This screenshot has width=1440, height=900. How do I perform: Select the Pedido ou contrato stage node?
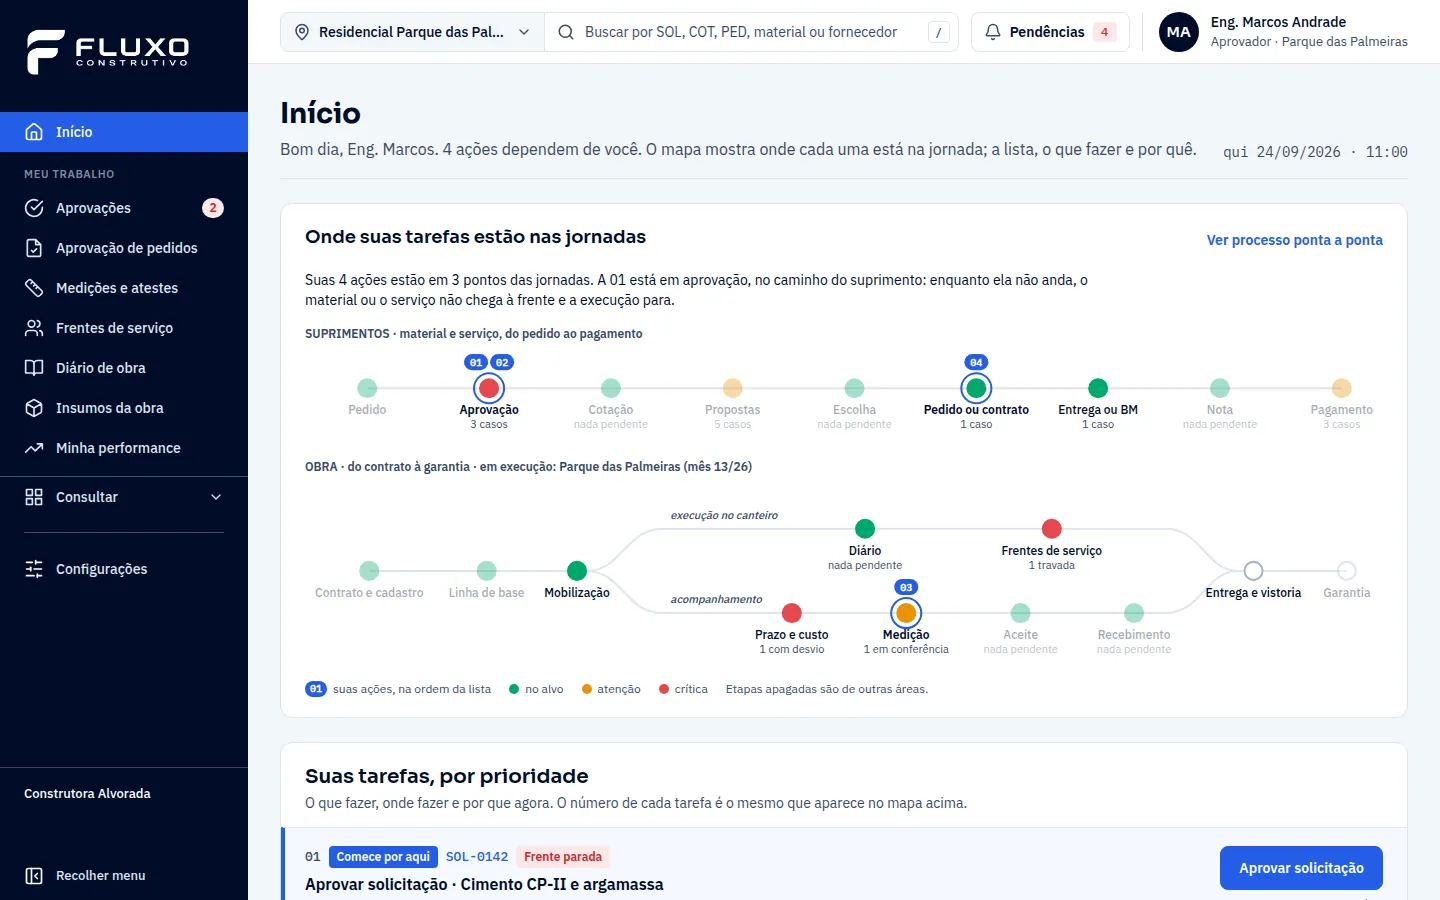click(976, 388)
